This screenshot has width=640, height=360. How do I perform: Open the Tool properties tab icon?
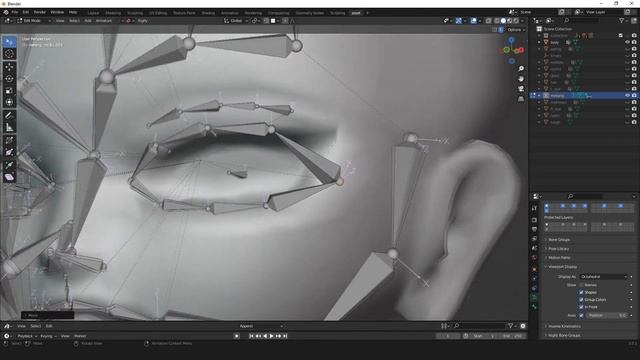click(534, 208)
